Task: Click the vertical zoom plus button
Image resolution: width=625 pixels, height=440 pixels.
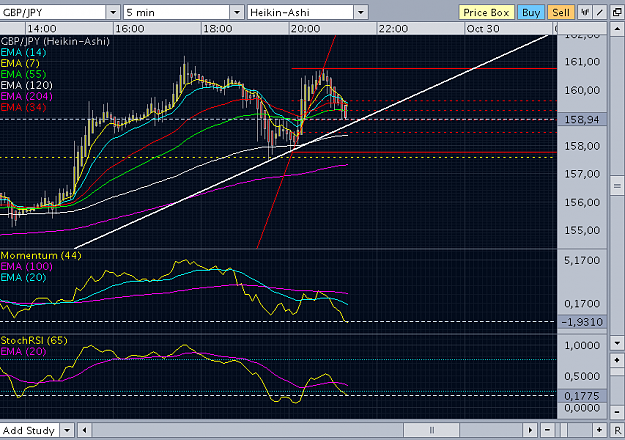Action: tap(617, 360)
